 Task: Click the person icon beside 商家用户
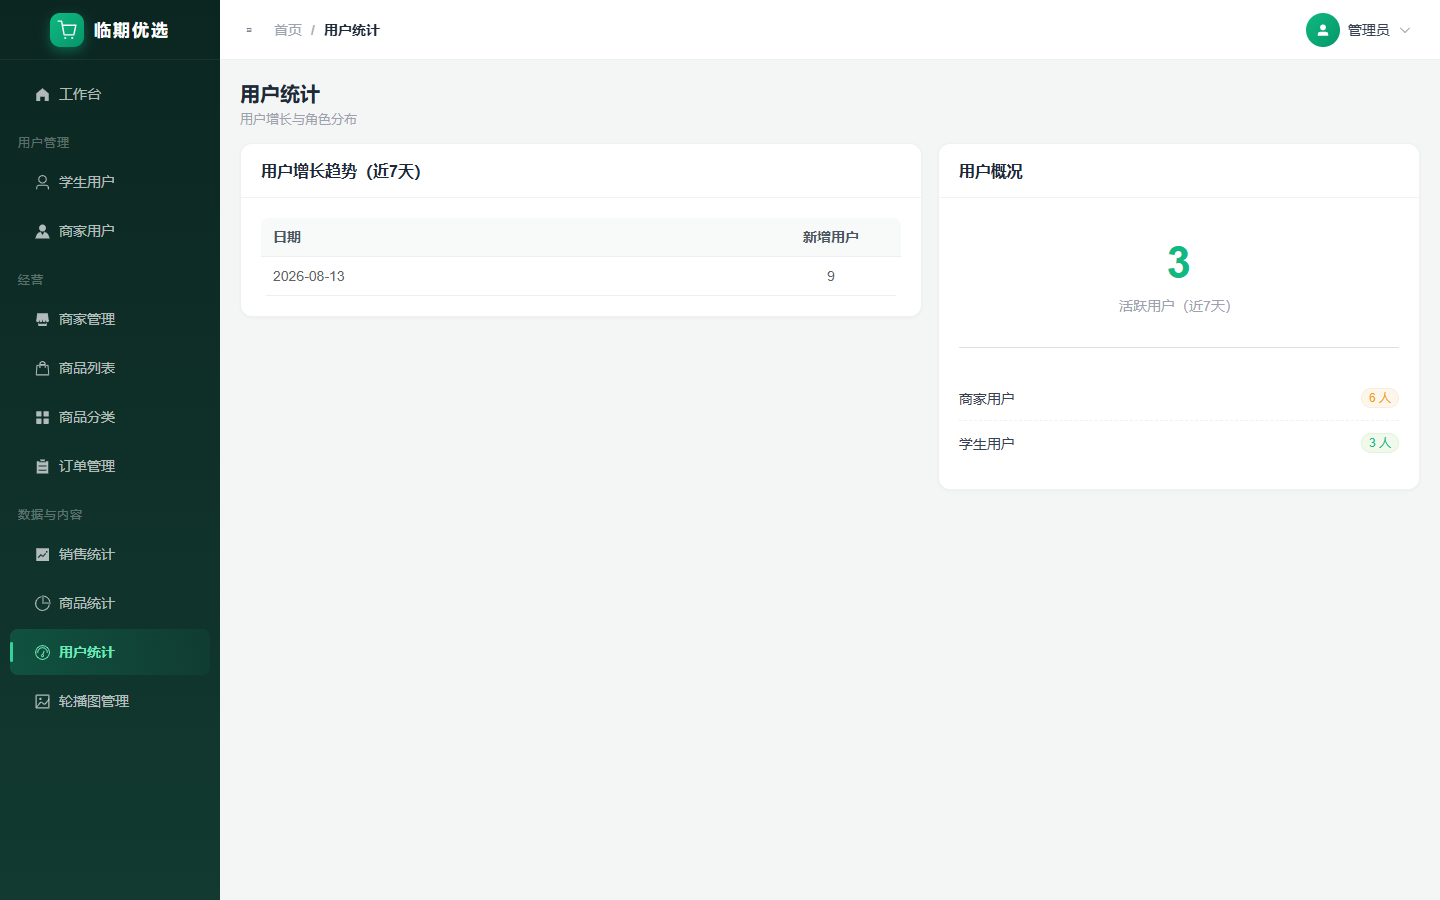click(42, 231)
